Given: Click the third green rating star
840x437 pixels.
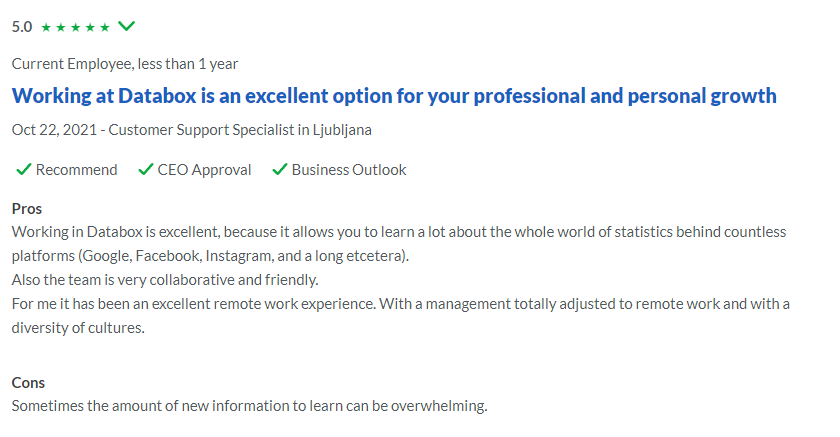Looking at the screenshot, I should click(x=76, y=27).
